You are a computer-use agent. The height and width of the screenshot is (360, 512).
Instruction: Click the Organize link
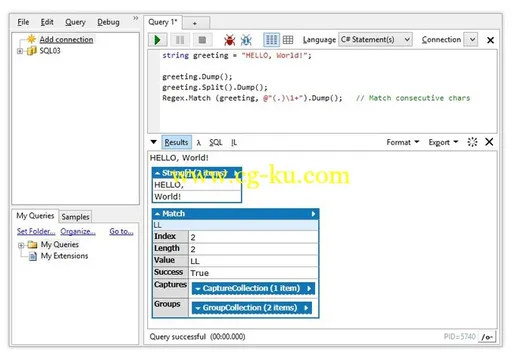(x=78, y=231)
